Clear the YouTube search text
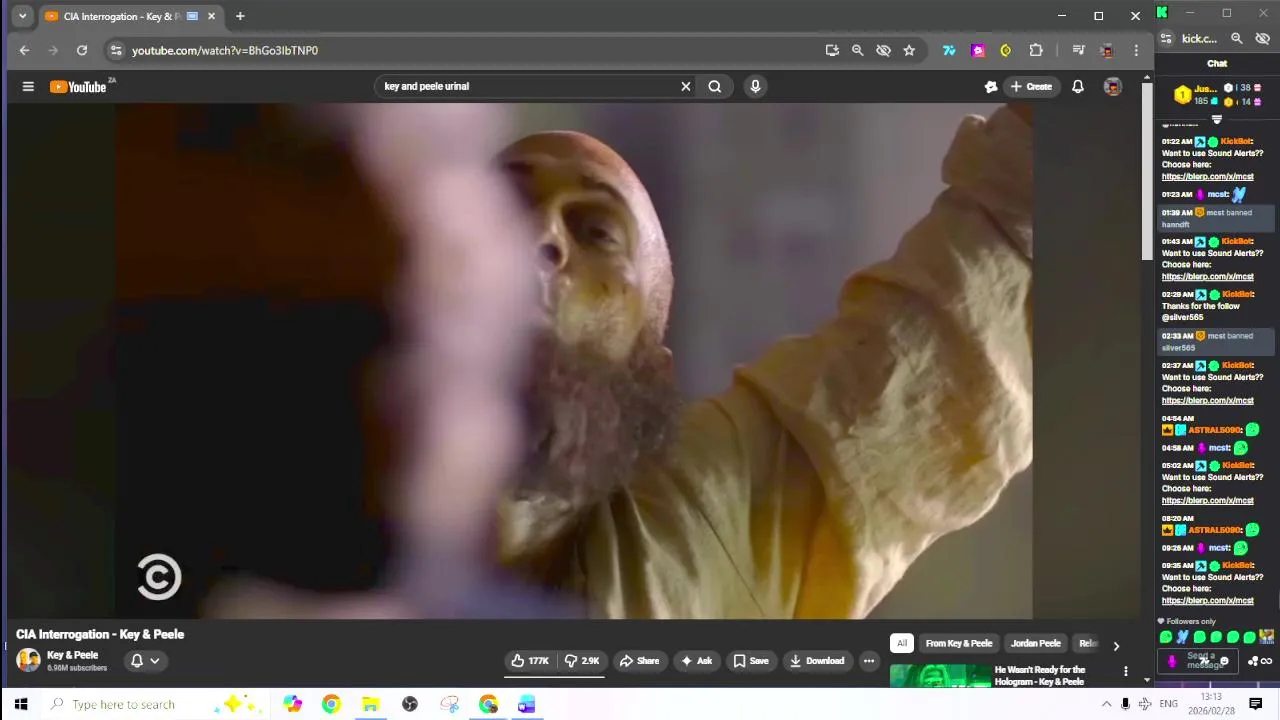This screenshot has height=720, width=1280. tap(686, 86)
